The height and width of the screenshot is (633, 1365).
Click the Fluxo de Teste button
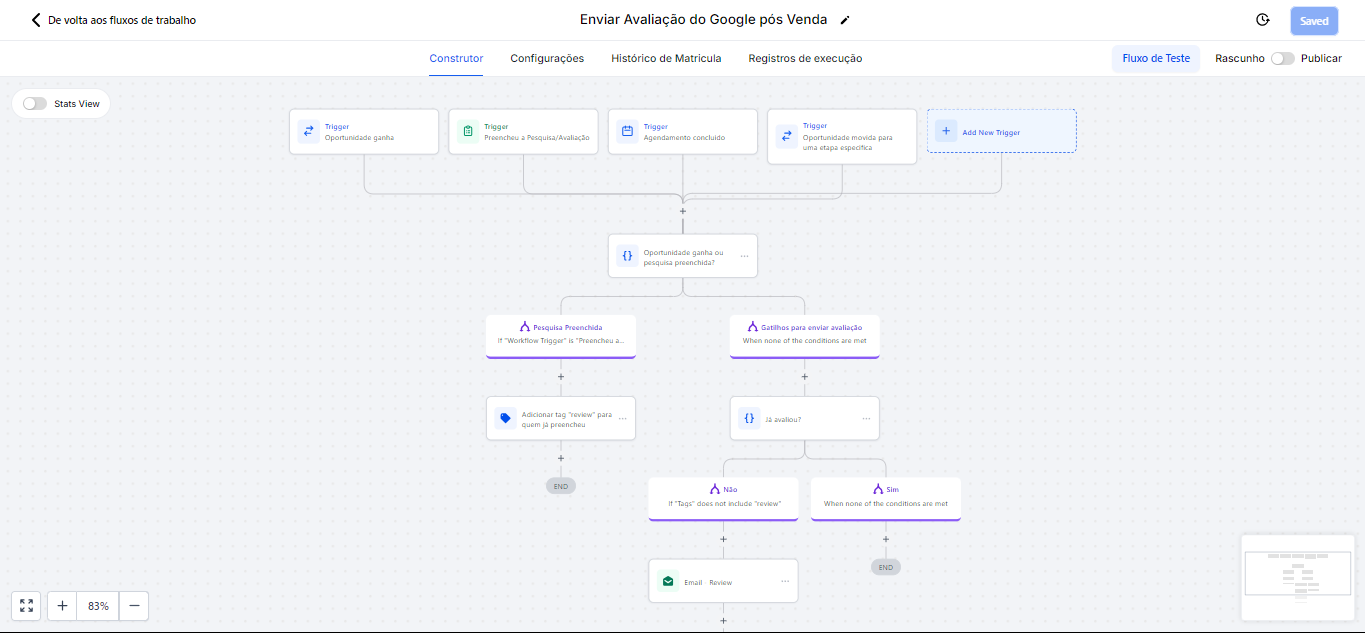click(1156, 58)
